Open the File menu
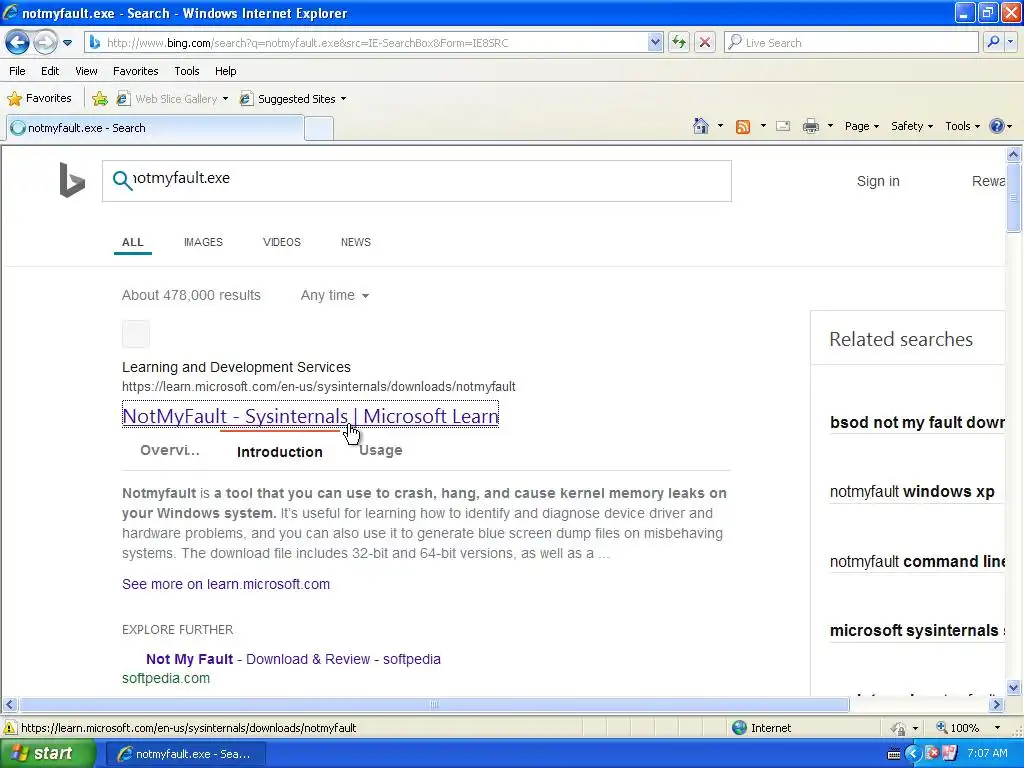Image resolution: width=1024 pixels, height=768 pixels. click(18, 71)
